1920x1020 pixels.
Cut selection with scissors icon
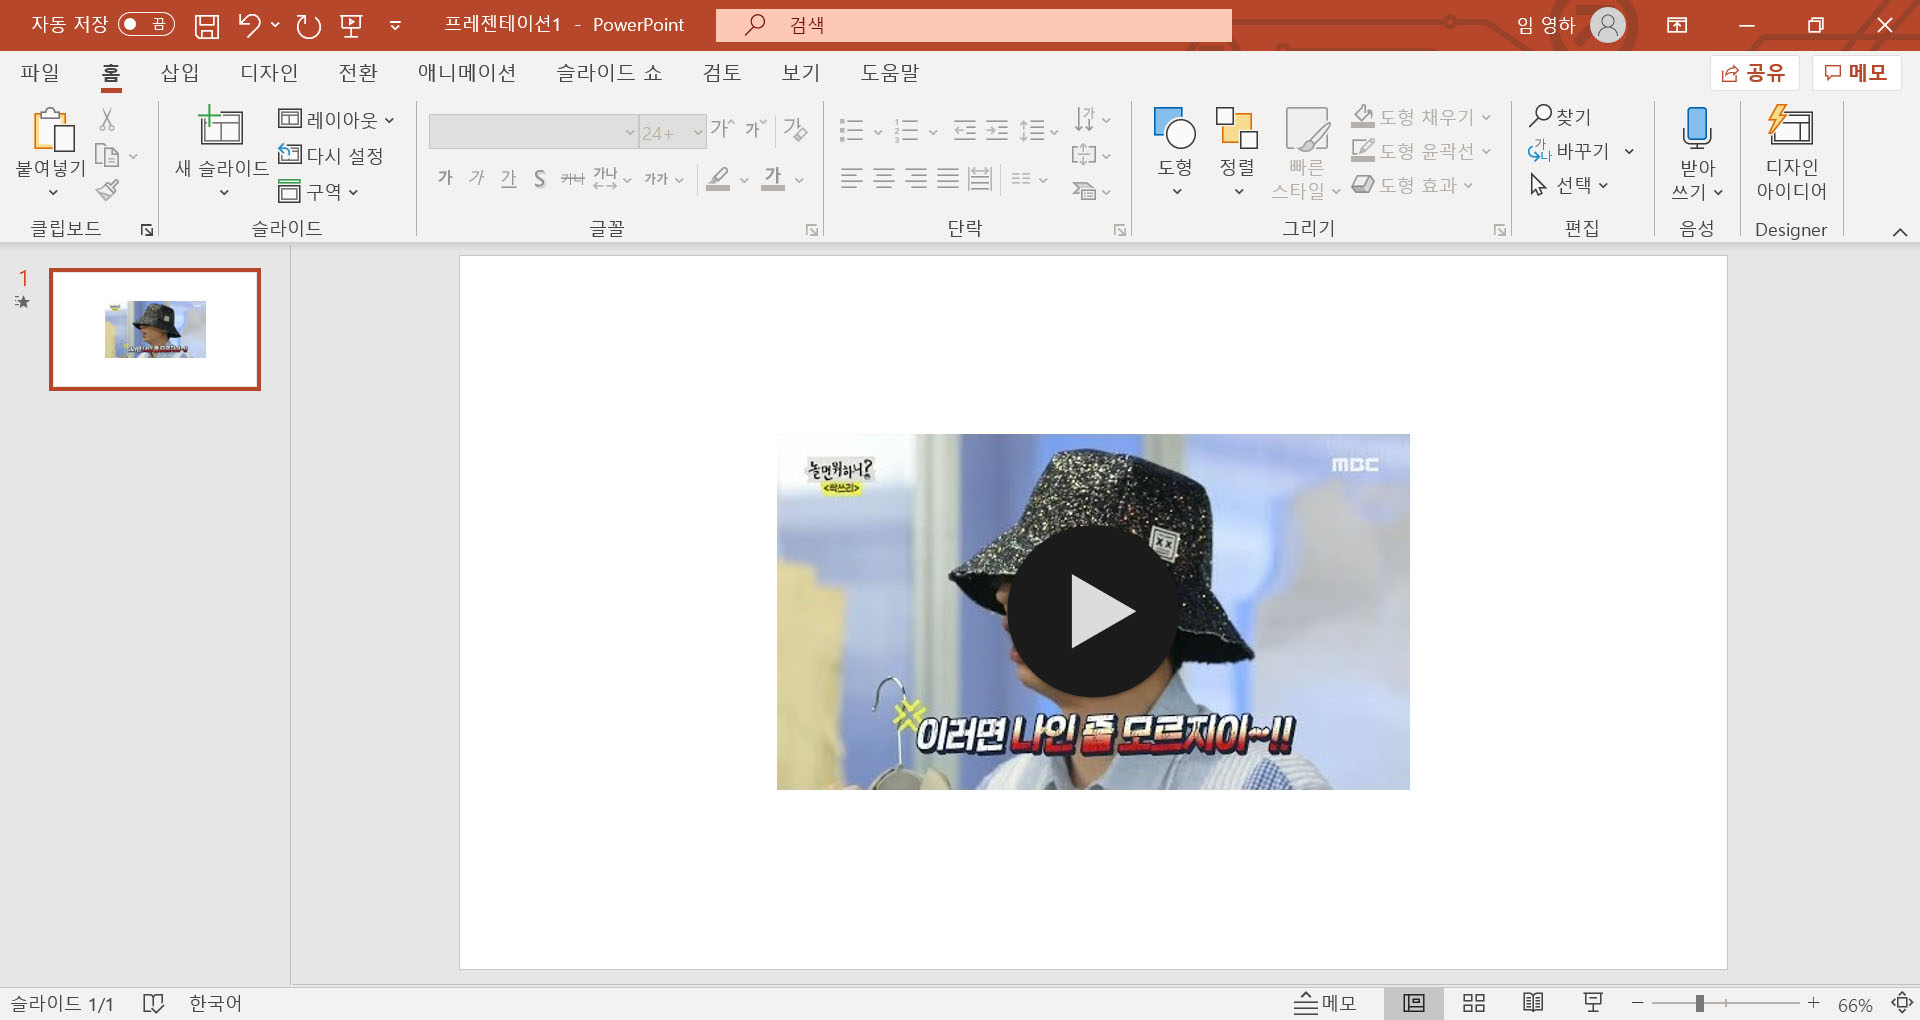[x=107, y=120]
